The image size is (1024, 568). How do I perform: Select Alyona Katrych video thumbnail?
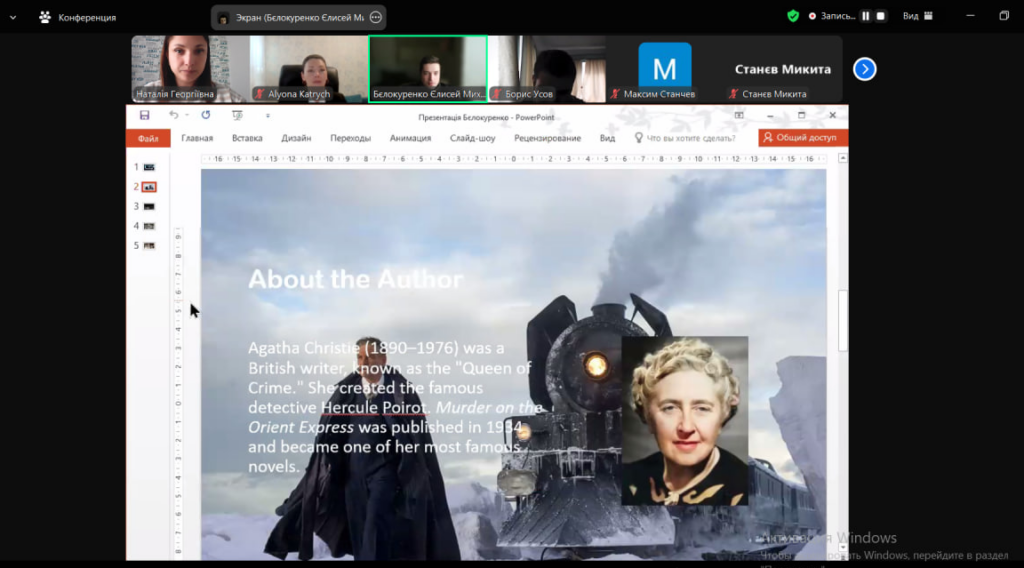(309, 69)
